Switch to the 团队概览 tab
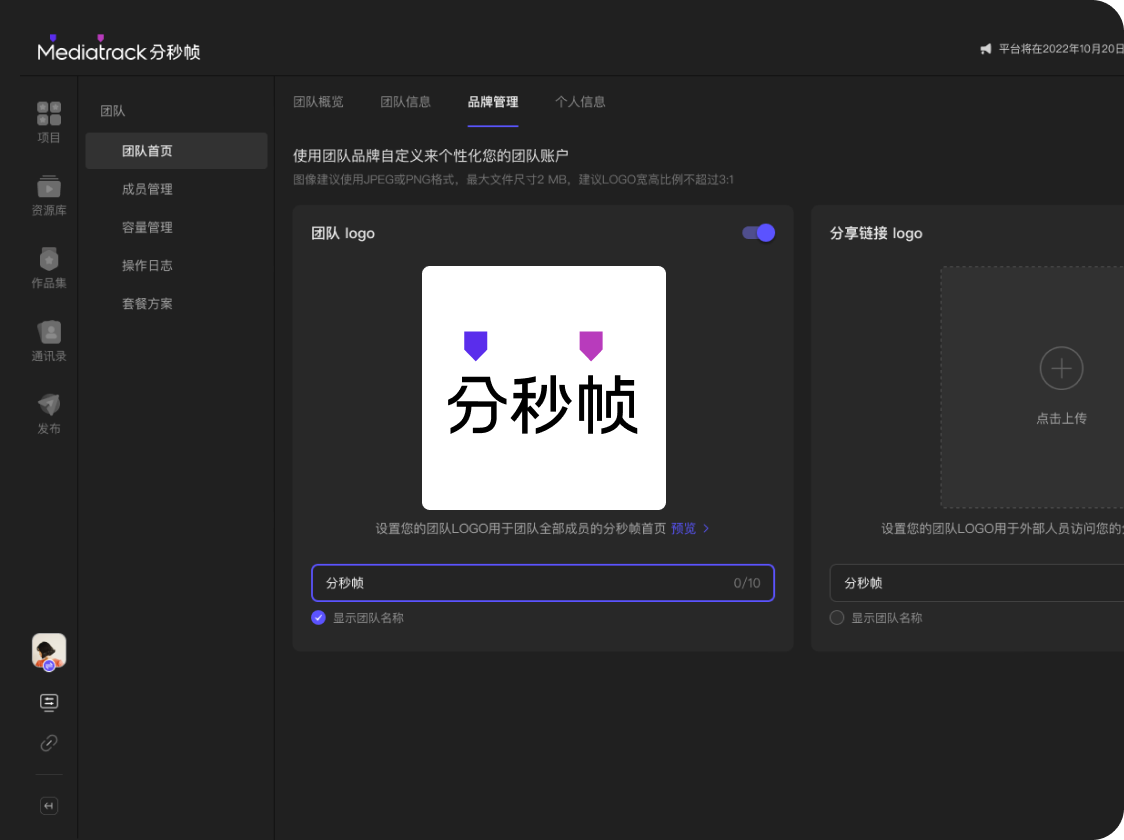 318,102
